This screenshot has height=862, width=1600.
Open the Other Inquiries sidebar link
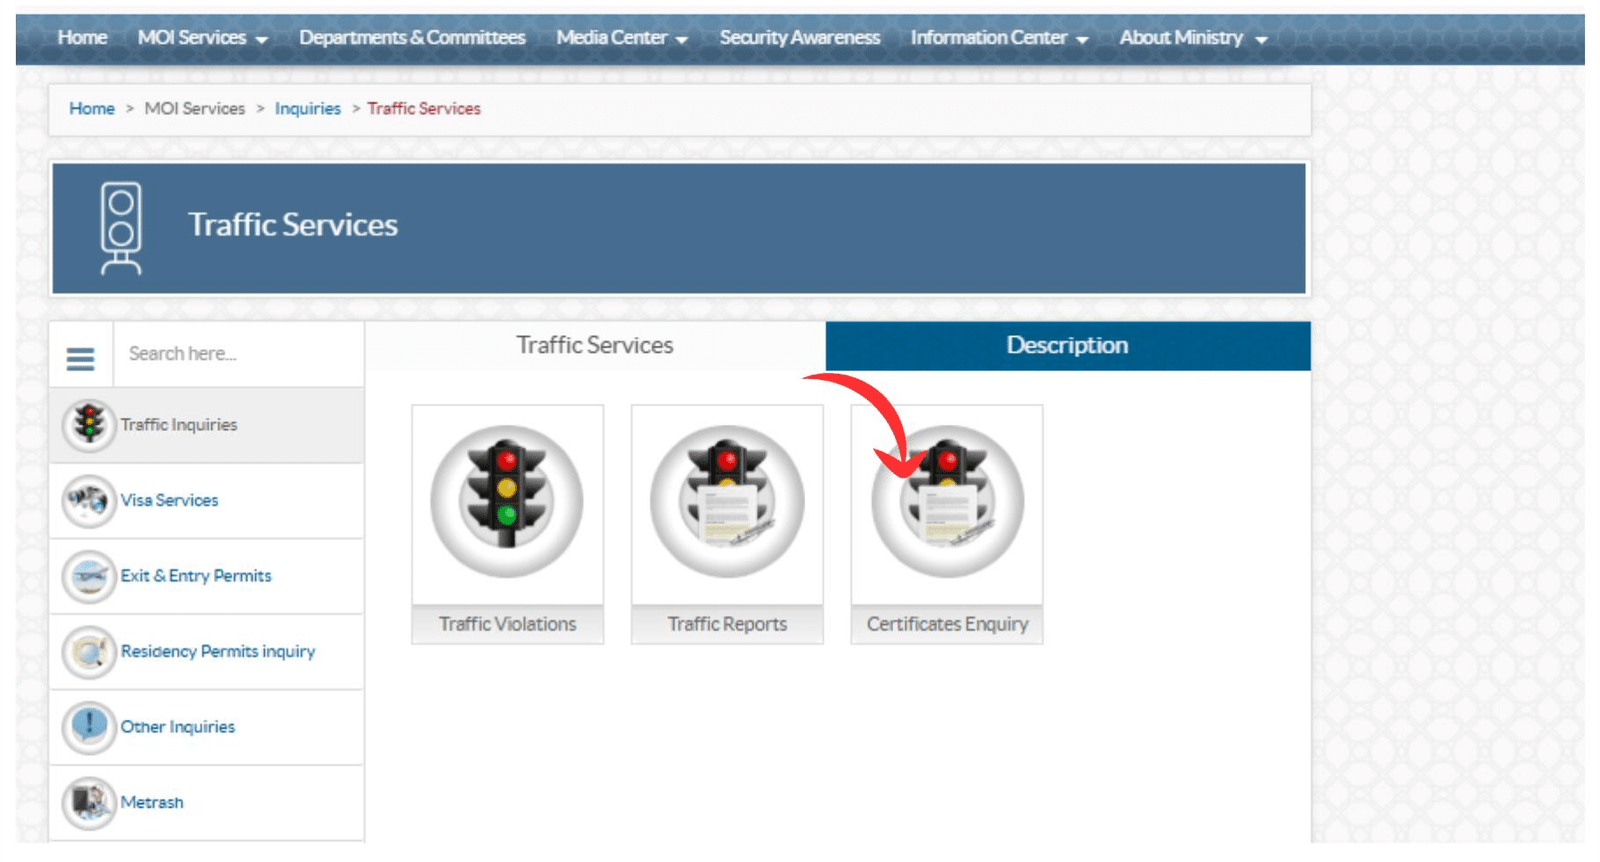[x=178, y=727]
